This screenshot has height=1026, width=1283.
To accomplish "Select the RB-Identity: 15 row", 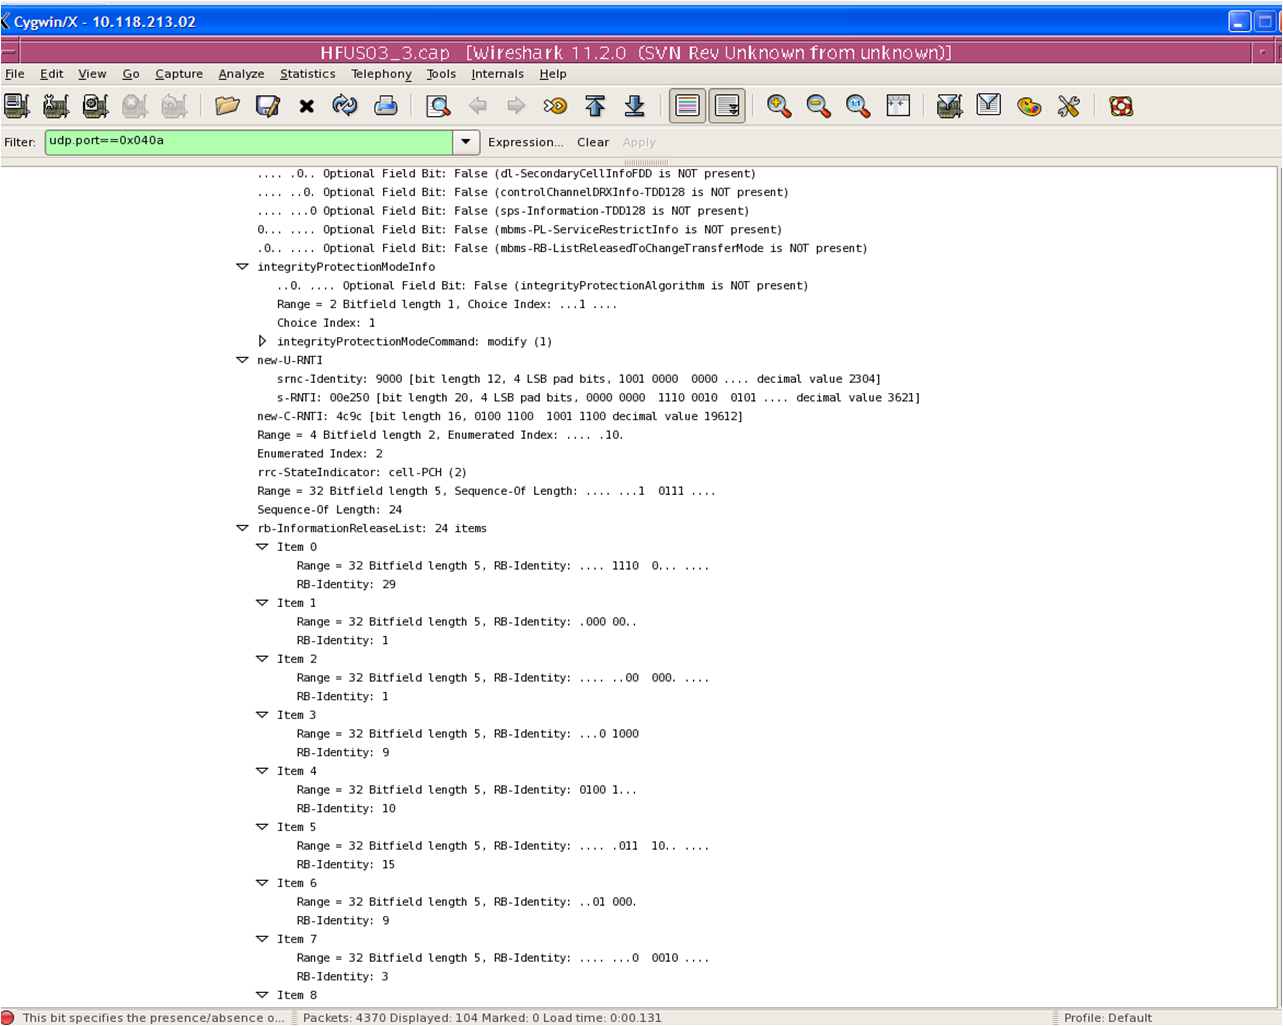I will pos(346,864).
